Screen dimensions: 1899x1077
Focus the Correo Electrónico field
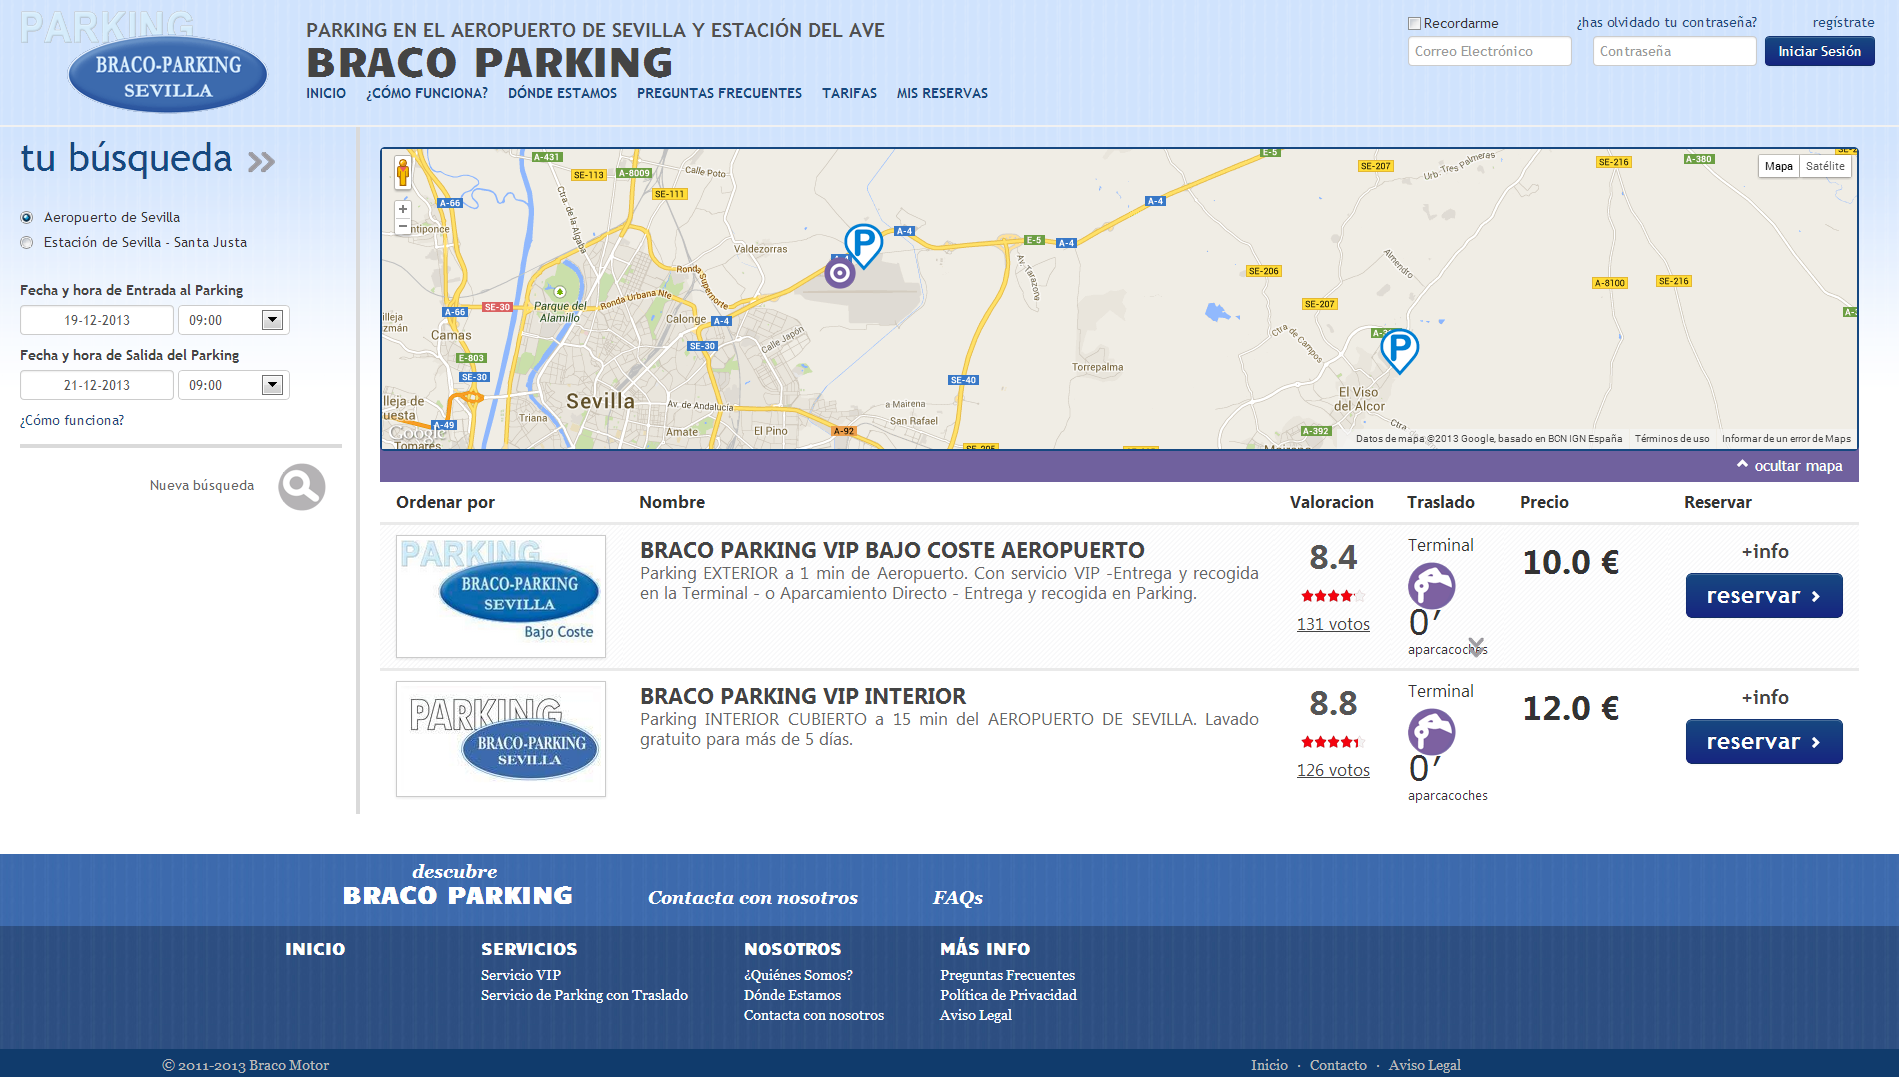tap(1489, 51)
